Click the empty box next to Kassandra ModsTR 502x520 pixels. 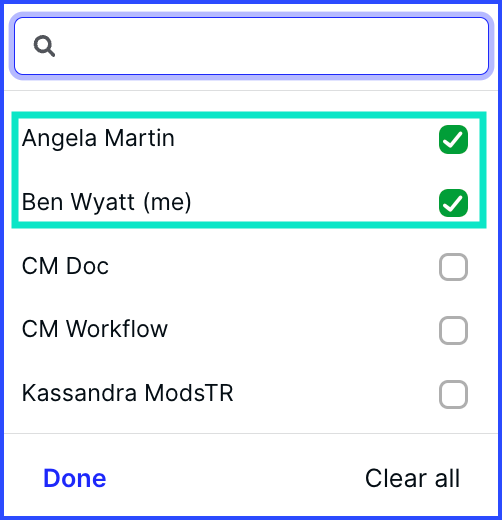pyautogui.click(x=453, y=394)
